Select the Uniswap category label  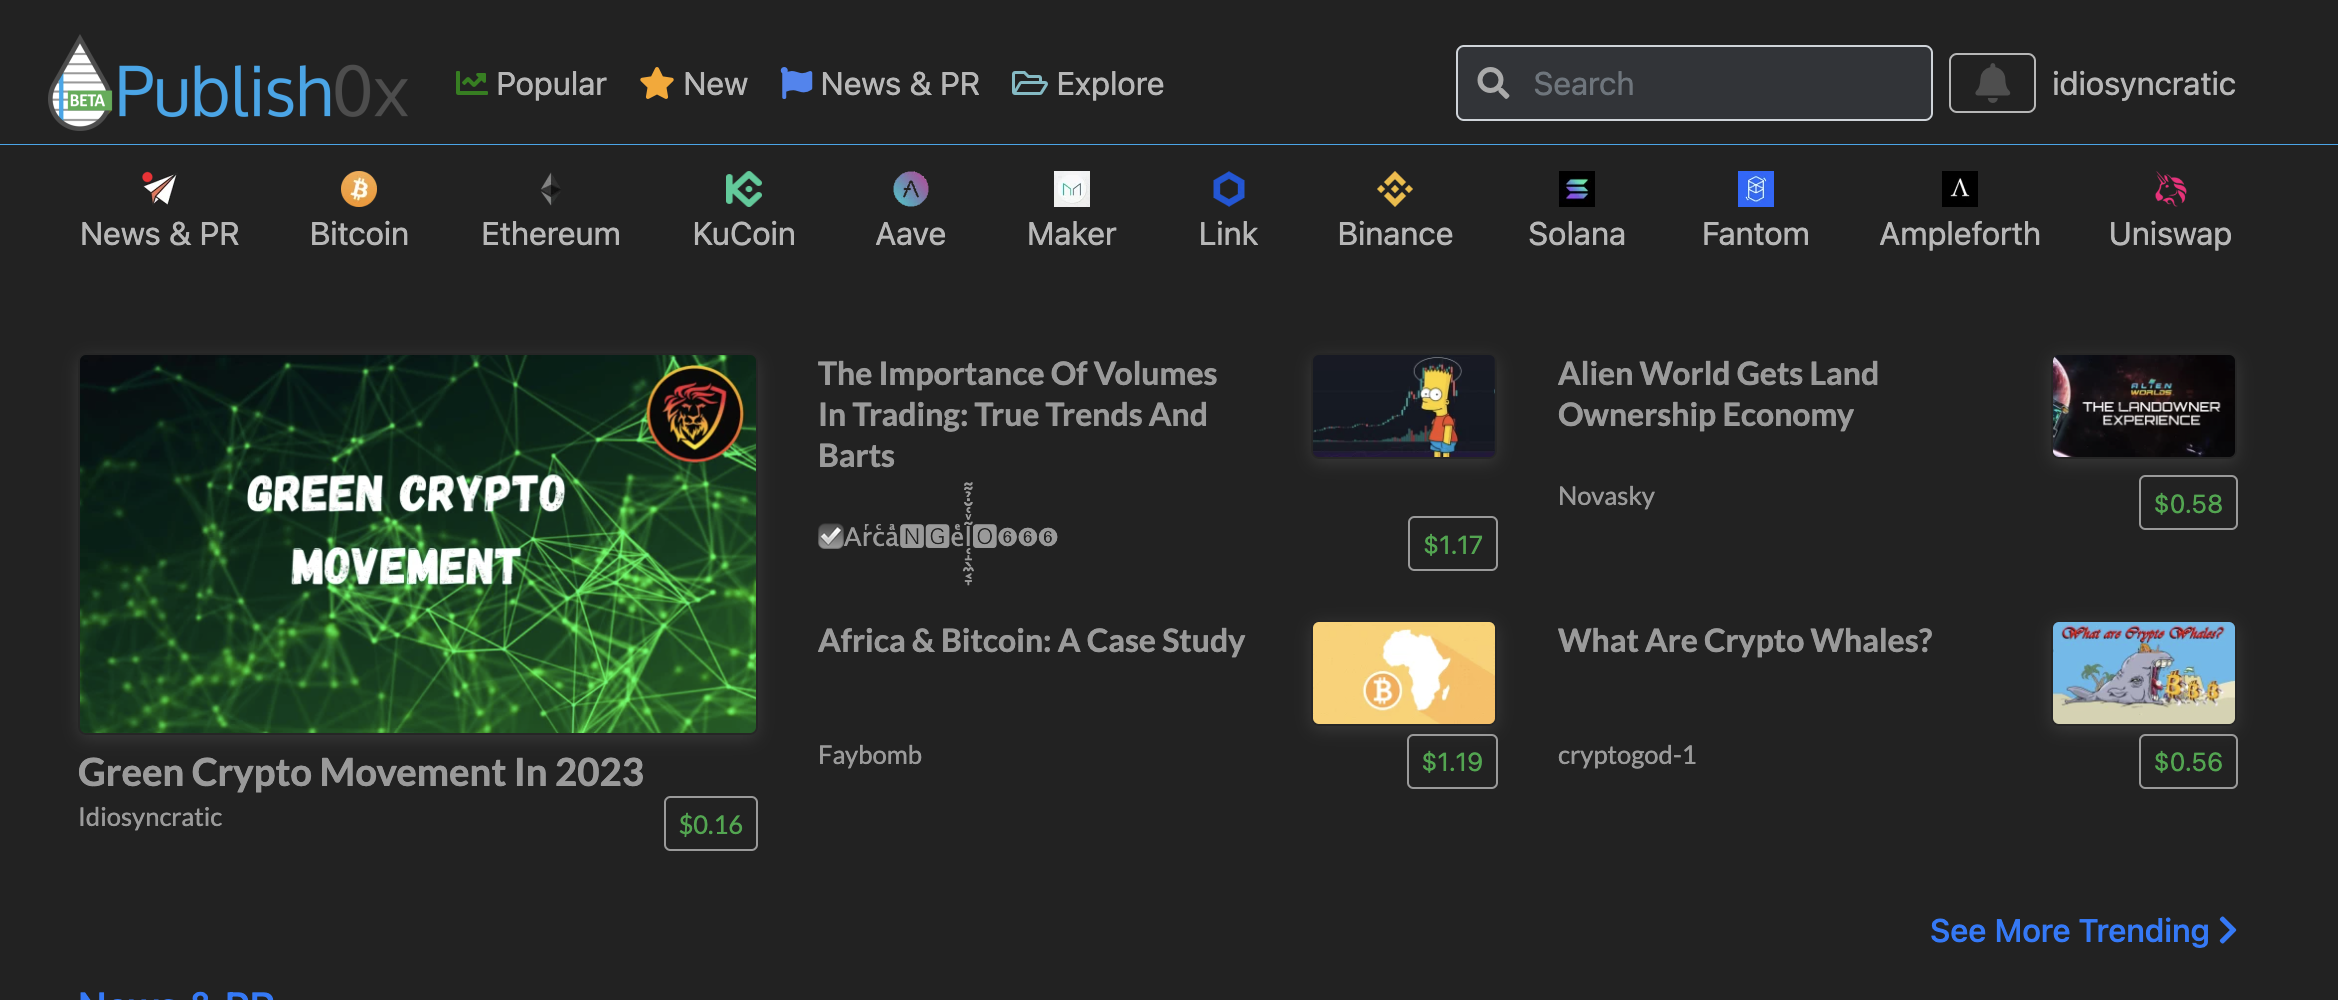(x=2170, y=234)
